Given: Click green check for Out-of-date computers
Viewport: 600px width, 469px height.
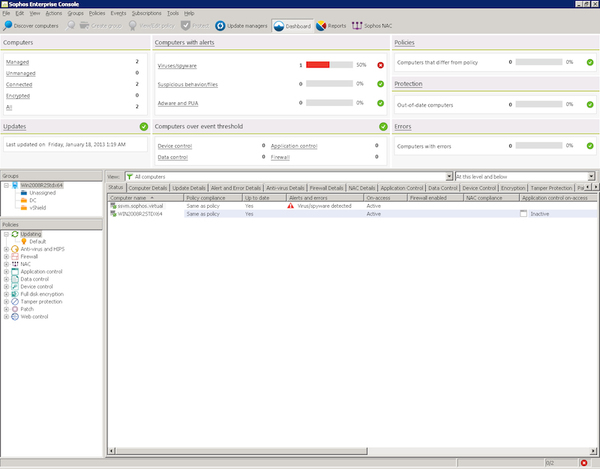Looking at the screenshot, I should click(x=590, y=104).
